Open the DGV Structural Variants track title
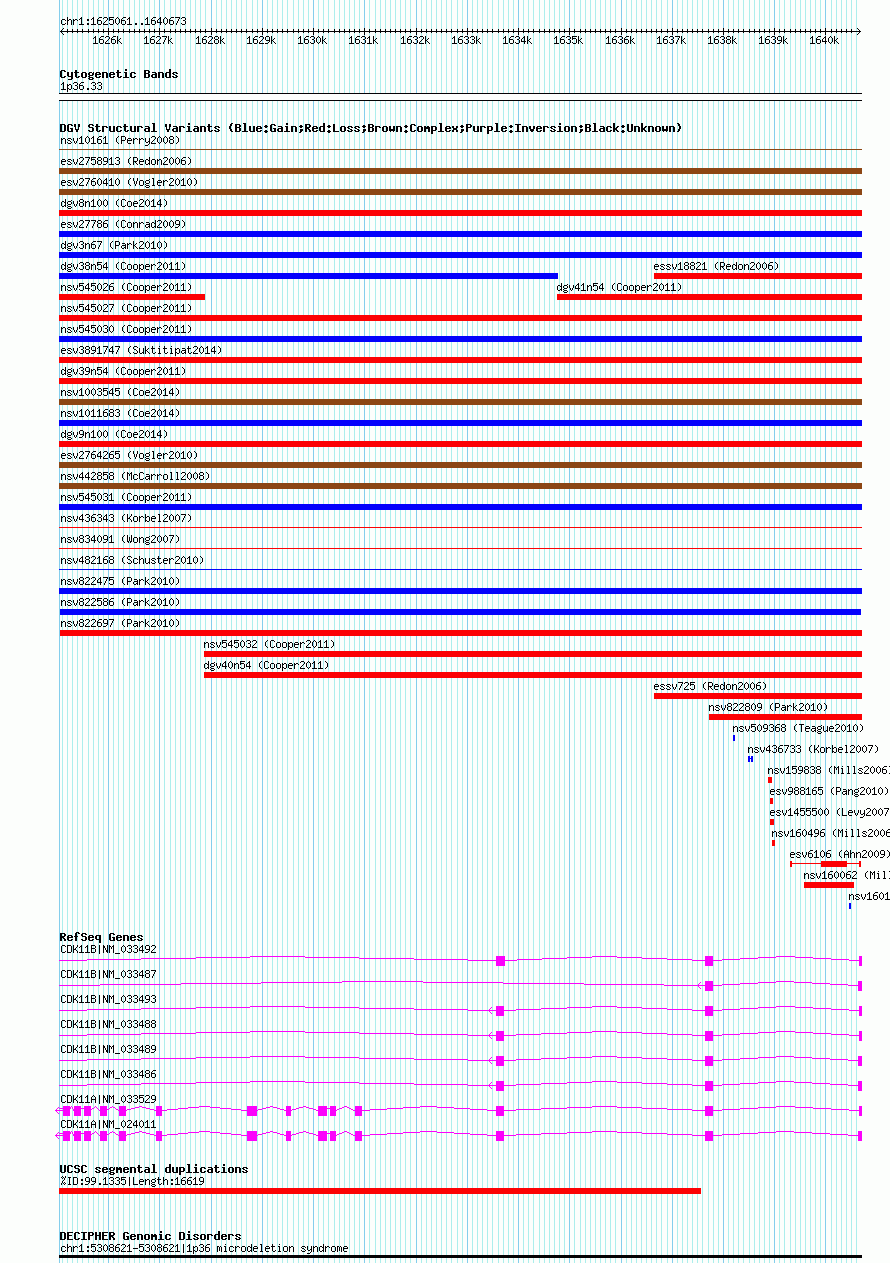The width and height of the screenshot is (890, 1263). (x=370, y=128)
